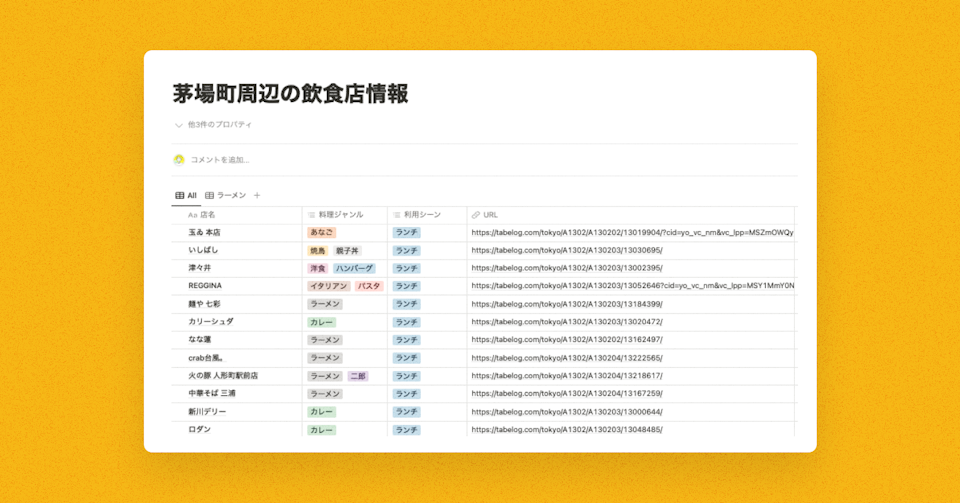Click the page title 茅場町周辺の飲食店情報
Image resolution: width=960 pixels, height=503 pixels.
click(290, 94)
